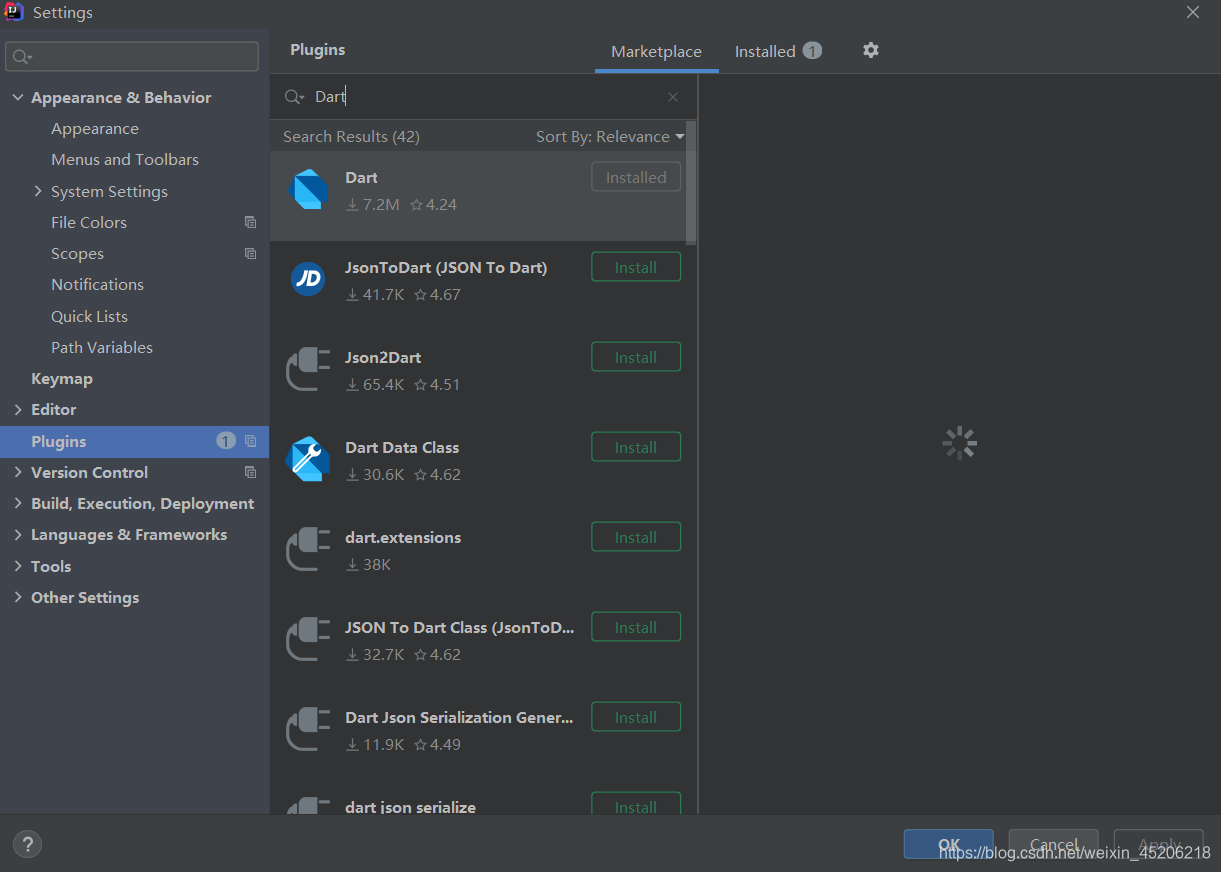Image resolution: width=1221 pixels, height=872 pixels.
Task: Clear the plugin search text with X
Action: [x=673, y=97]
